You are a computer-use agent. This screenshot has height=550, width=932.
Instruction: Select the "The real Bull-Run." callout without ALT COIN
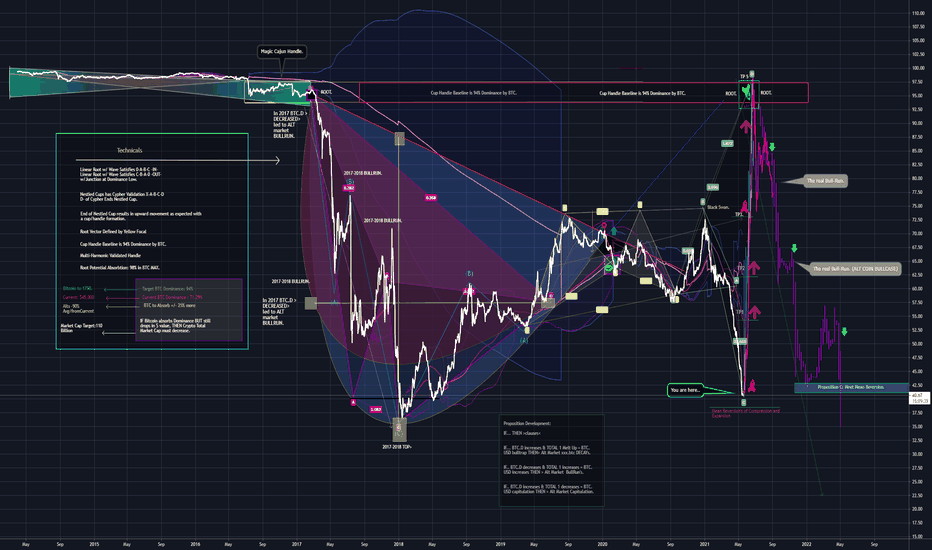click(825, 181)
